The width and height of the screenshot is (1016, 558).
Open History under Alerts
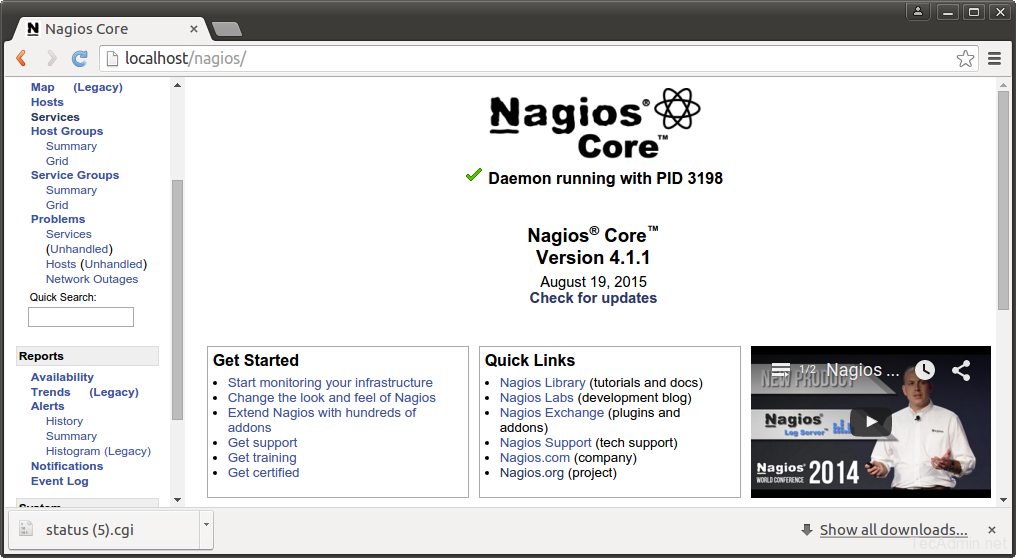coord(64,421)
